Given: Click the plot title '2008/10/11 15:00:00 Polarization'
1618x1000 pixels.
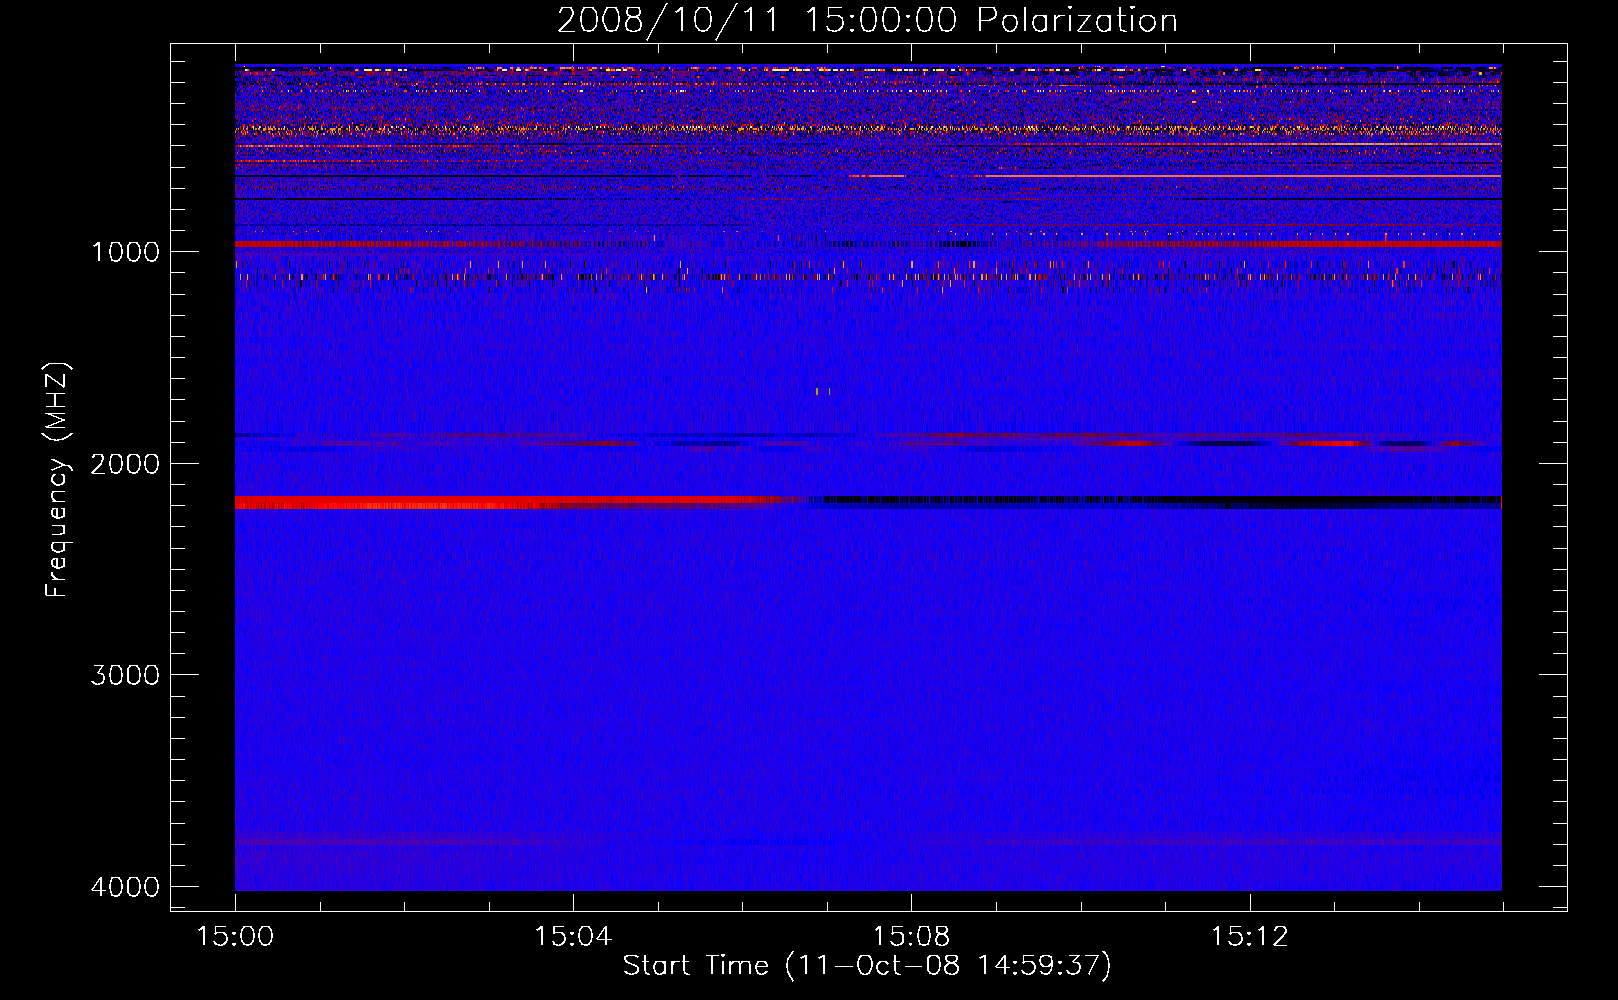Looking at the screenshot, I should [867, 20].
